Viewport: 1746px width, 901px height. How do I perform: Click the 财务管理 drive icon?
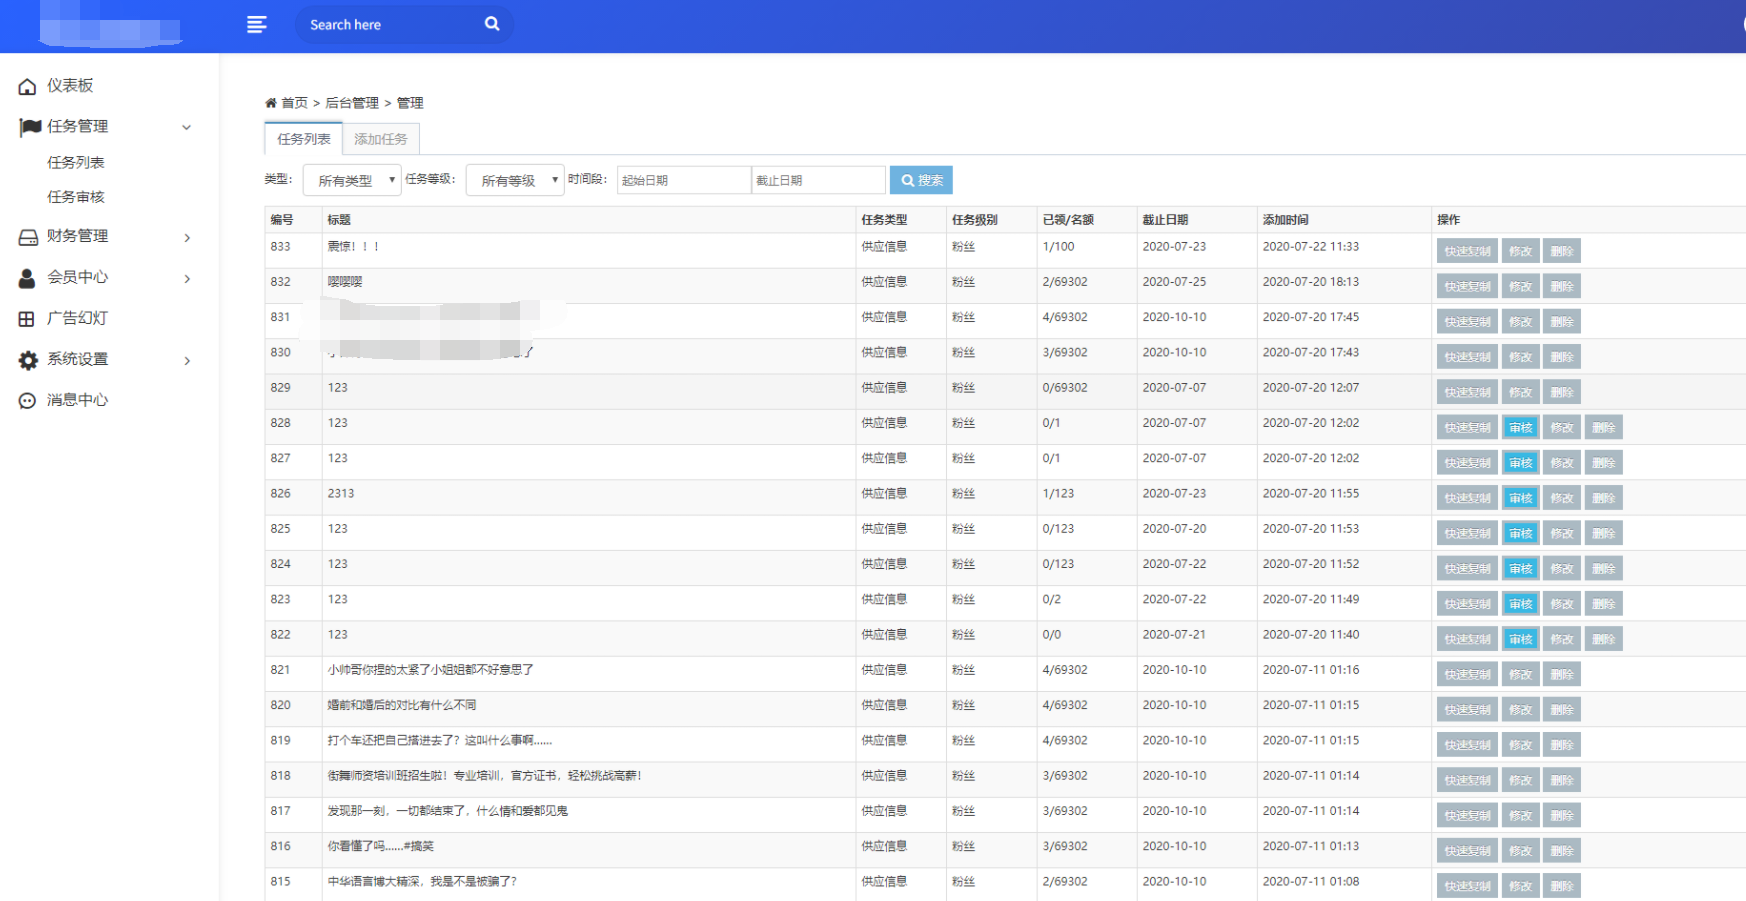[28, 237]
